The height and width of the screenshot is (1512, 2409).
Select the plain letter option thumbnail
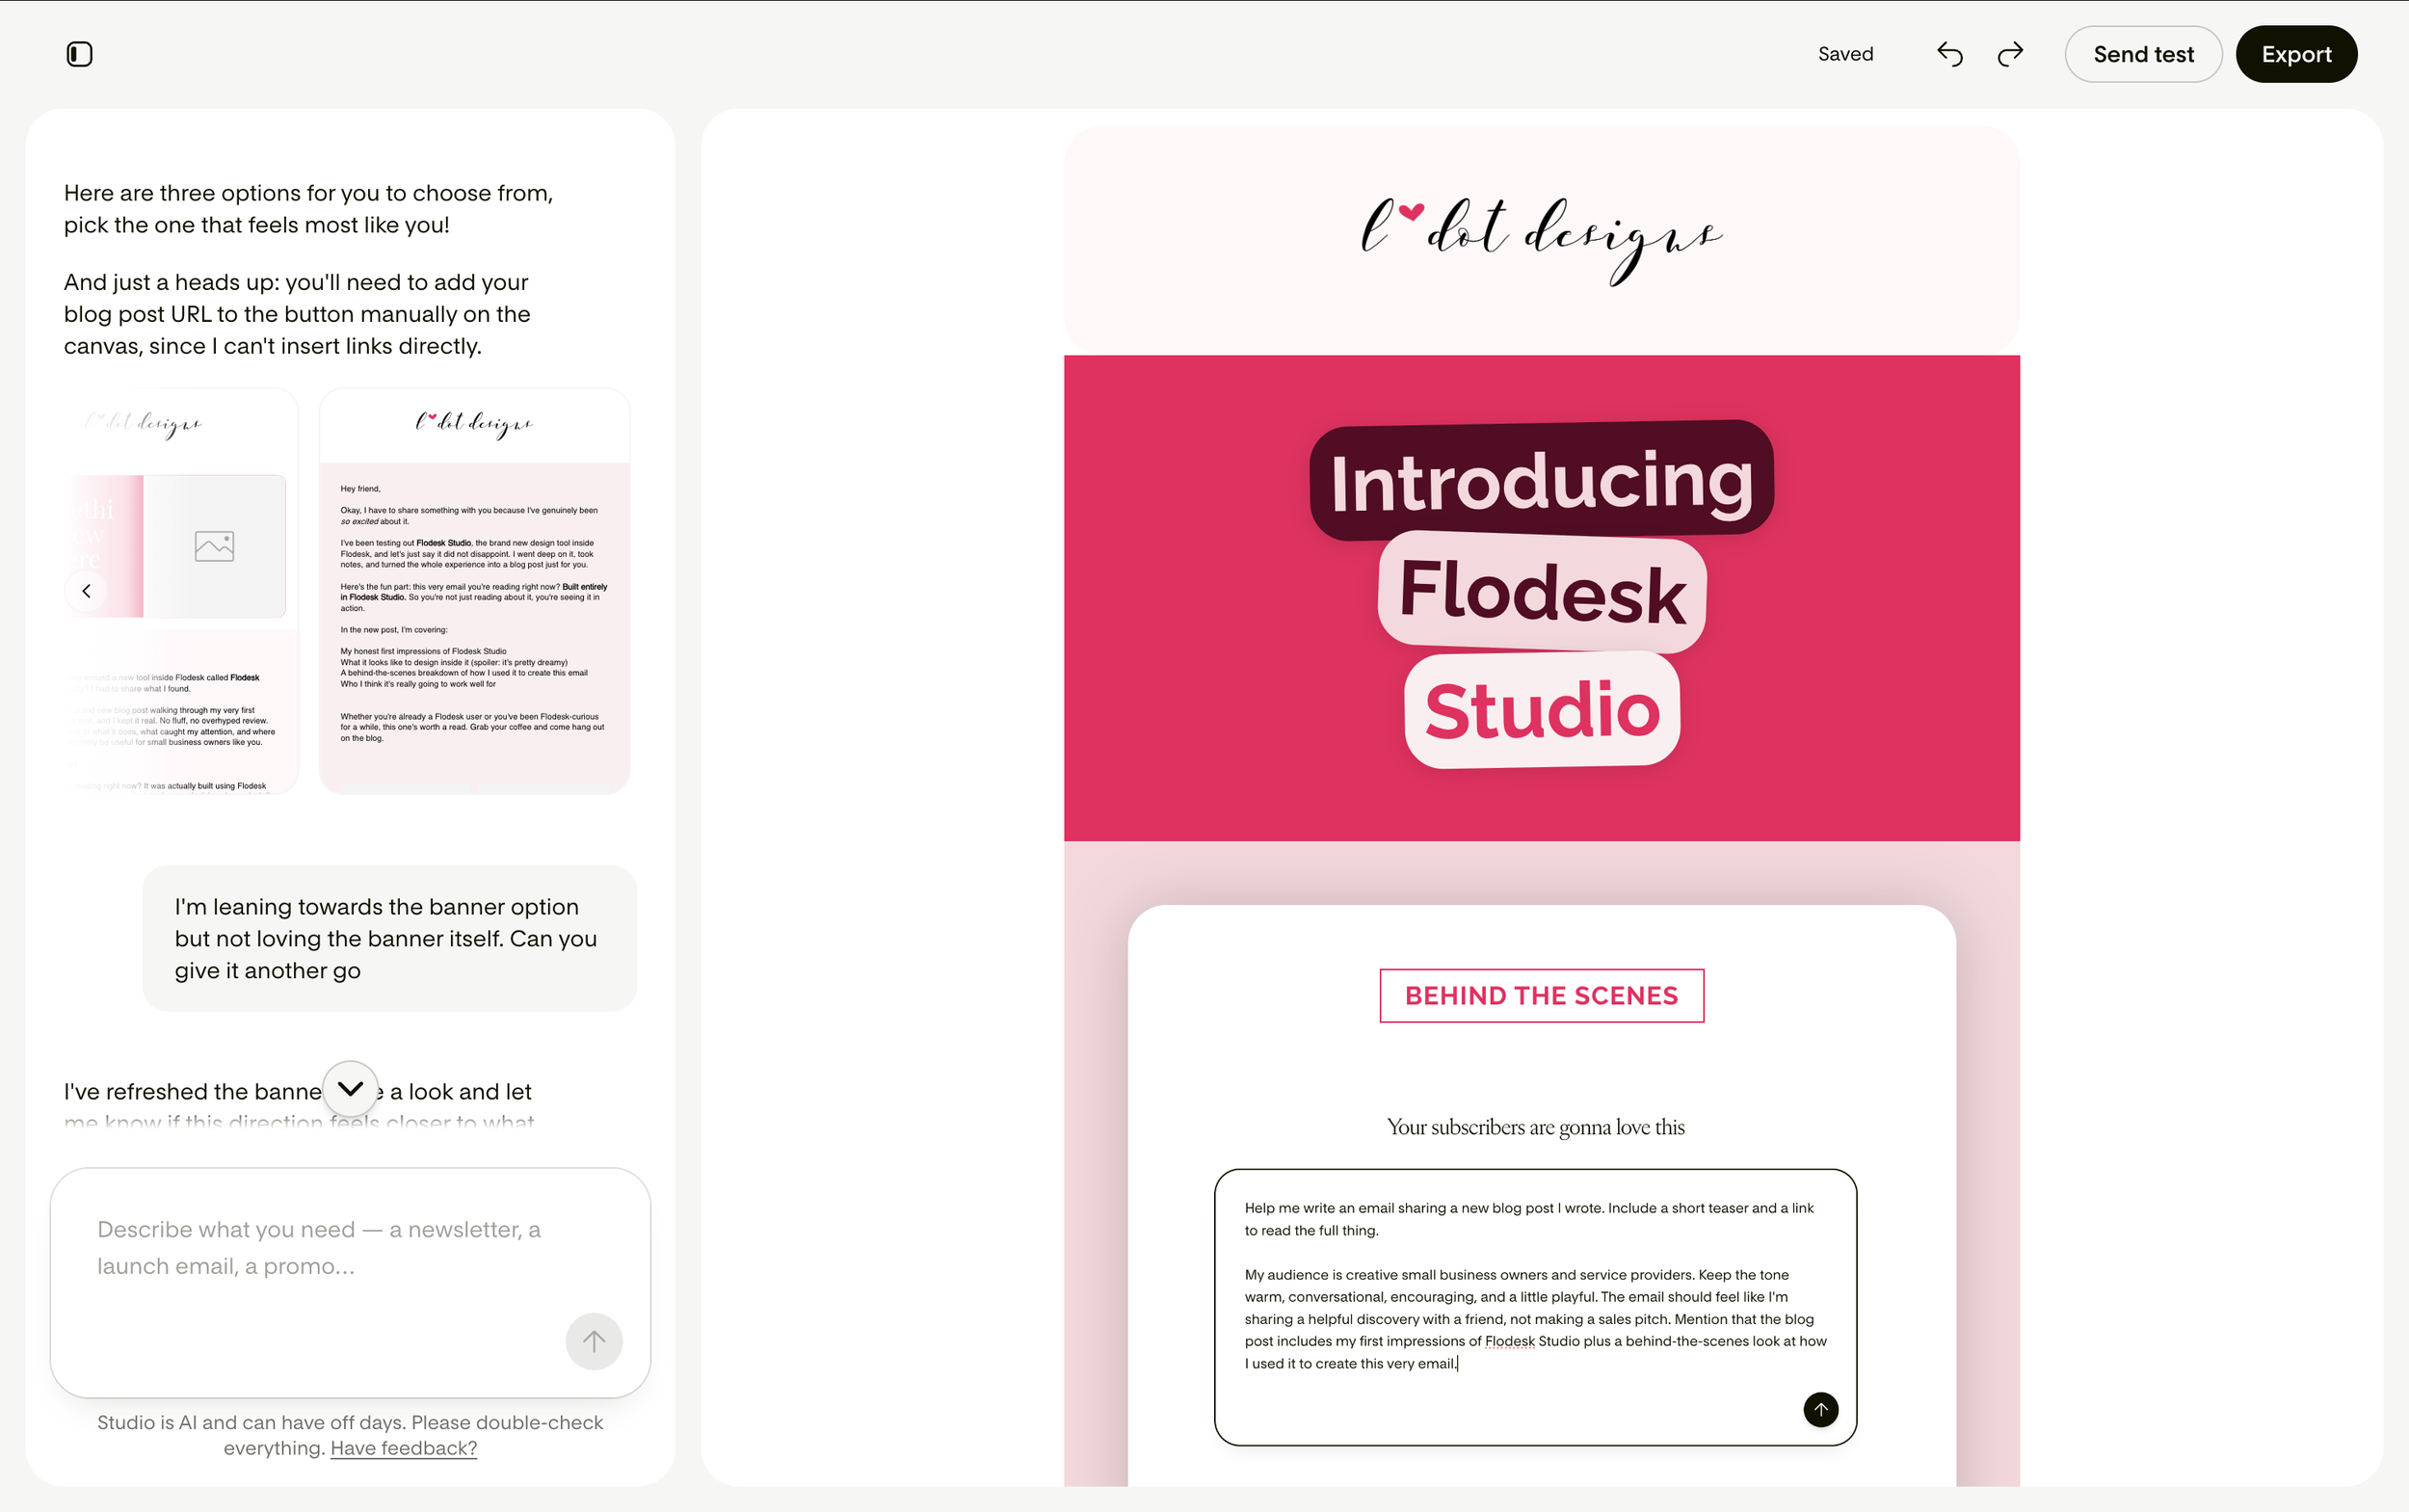pyautogui.click(x=474, y=591)
